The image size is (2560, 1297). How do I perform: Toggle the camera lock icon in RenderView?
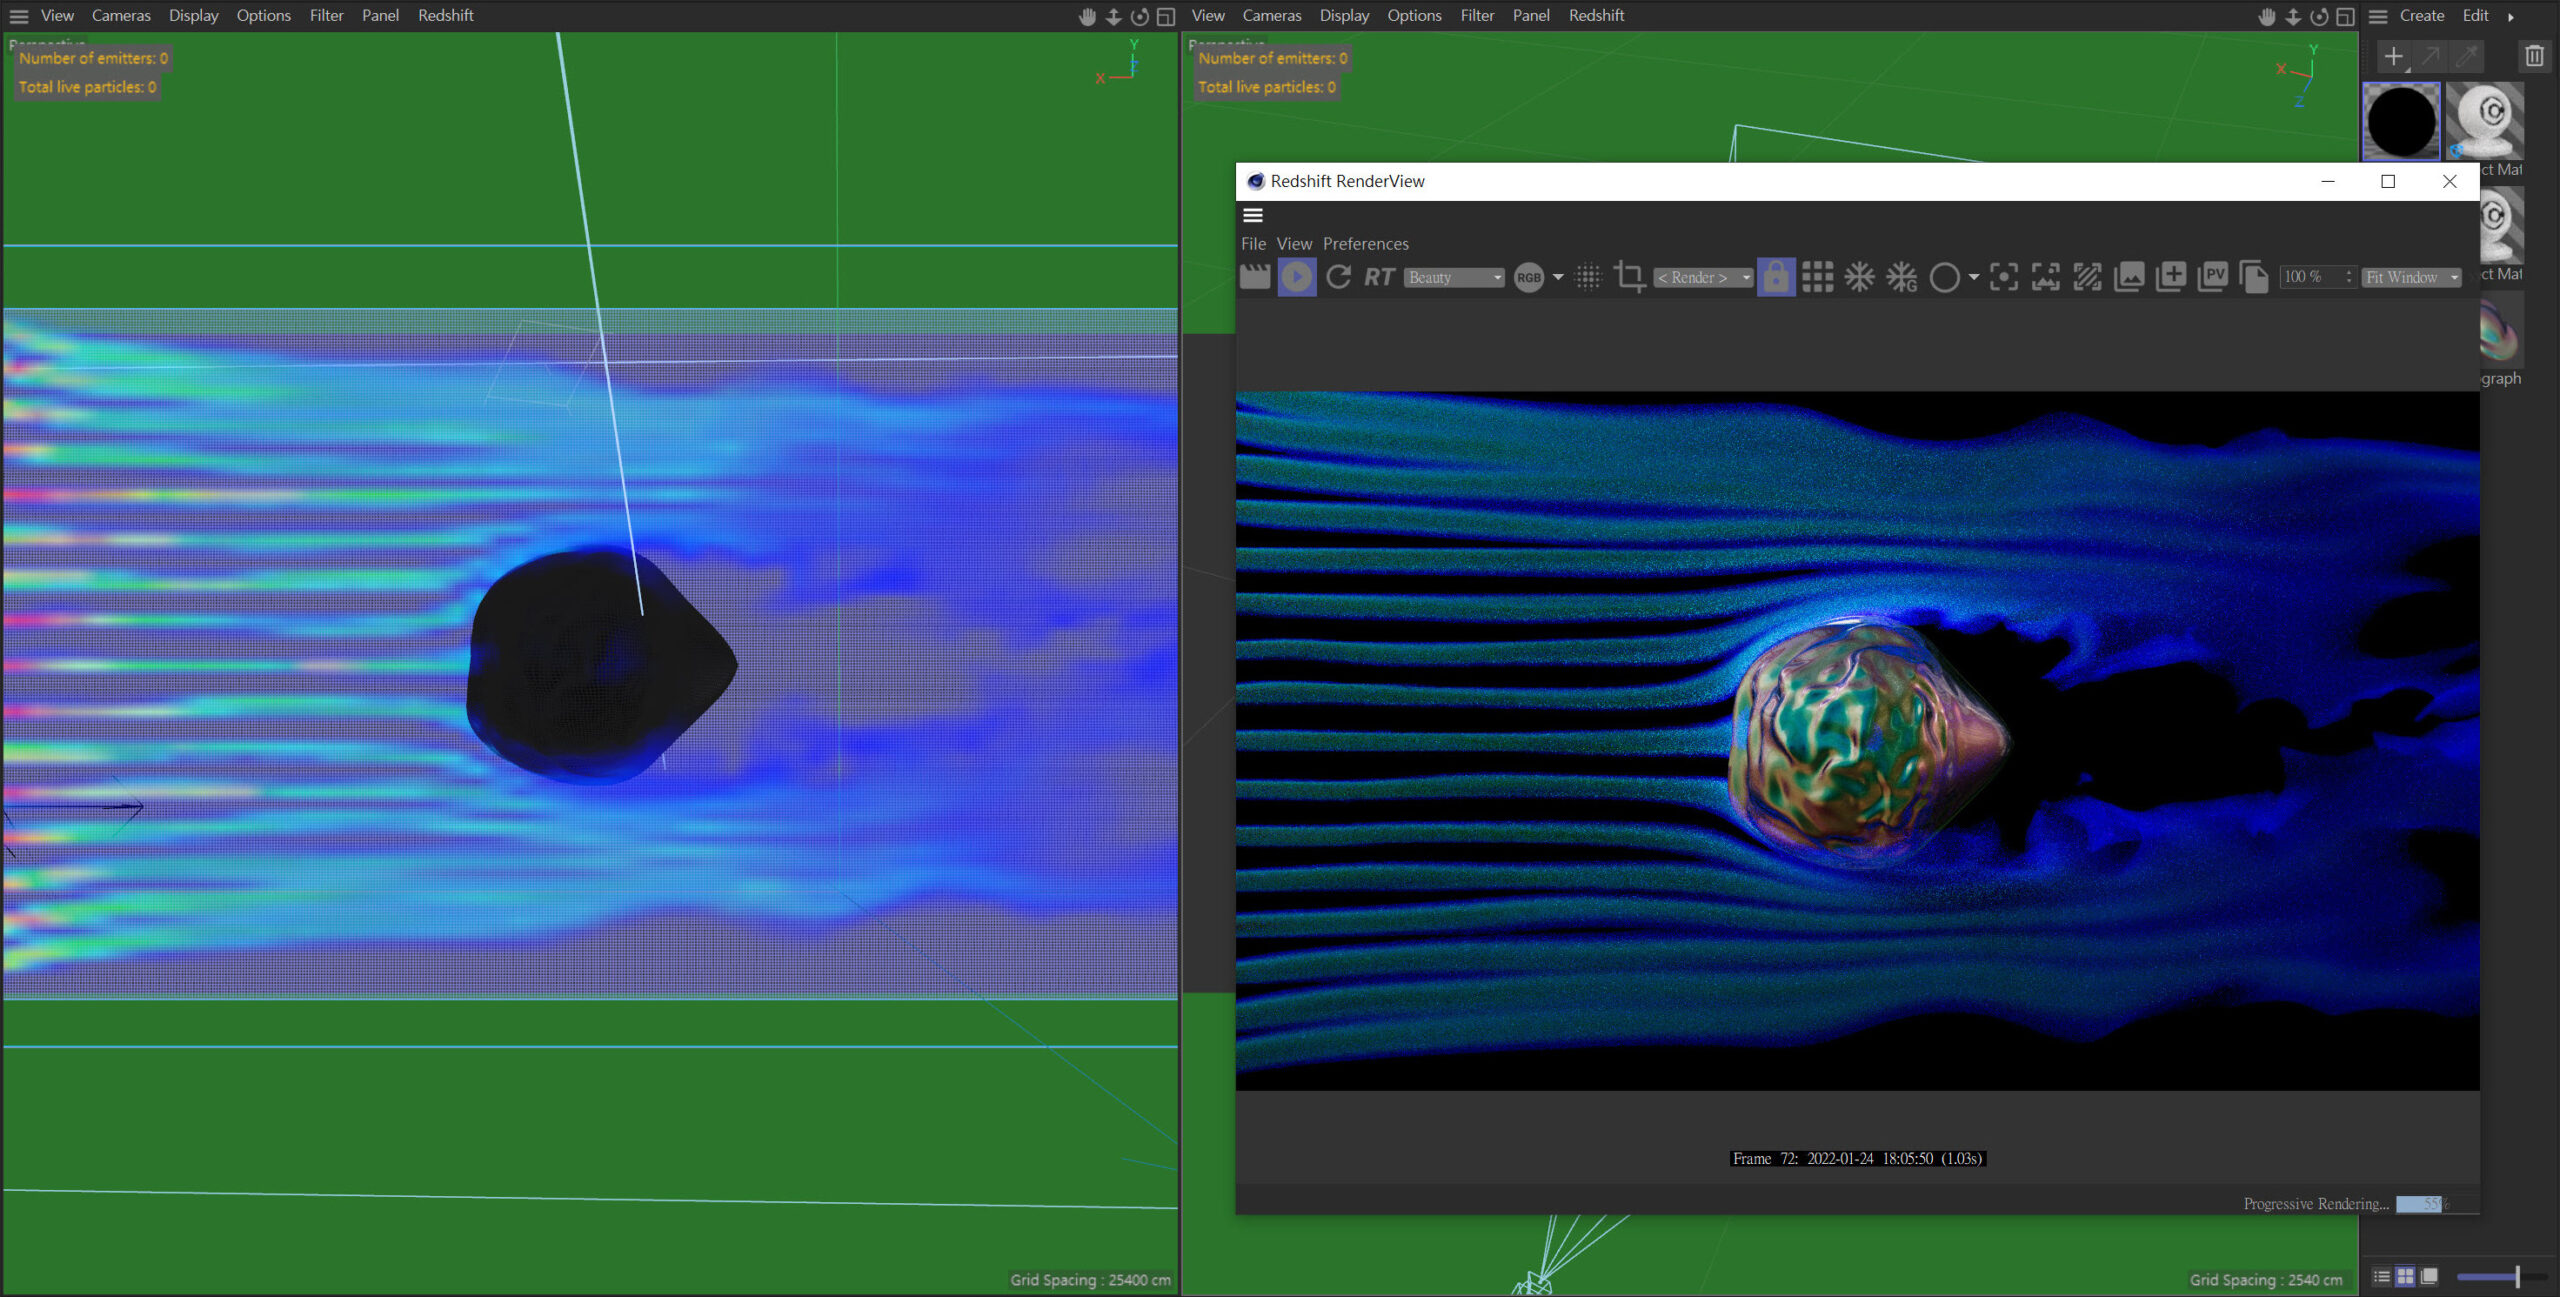pyautogui.click(x=1775, y=277)
